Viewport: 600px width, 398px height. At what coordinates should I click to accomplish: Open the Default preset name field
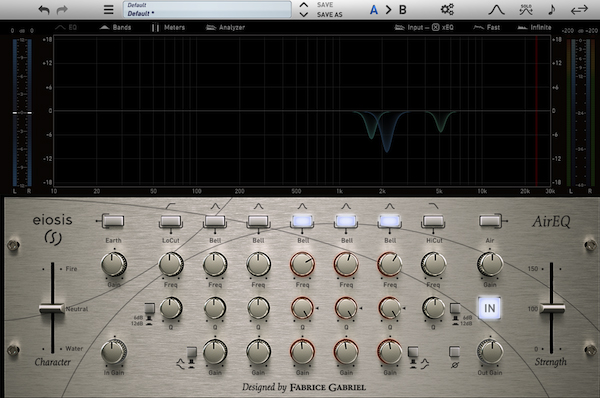pos(207,10)
